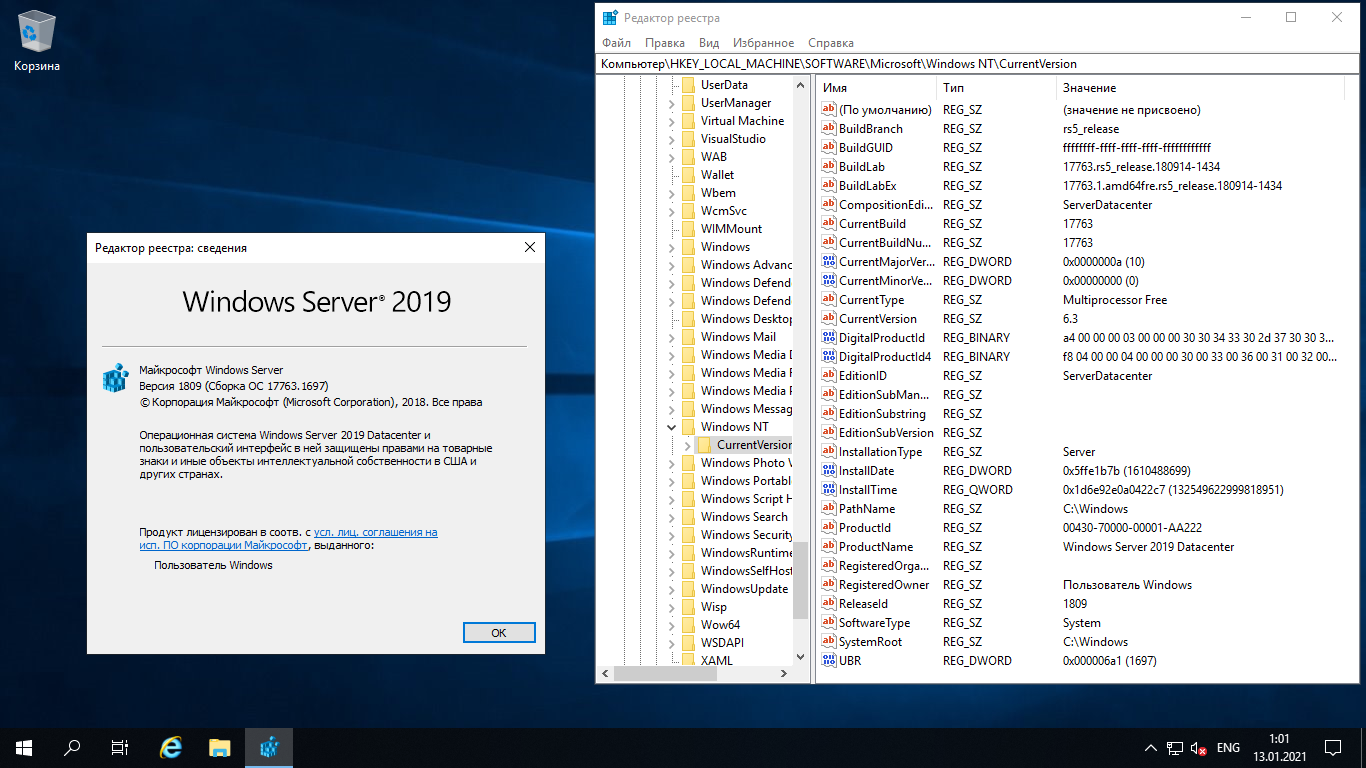Screen dimensions: 1366x768
Task: Click the ReleaseId string icon
Action: point(828,603)
